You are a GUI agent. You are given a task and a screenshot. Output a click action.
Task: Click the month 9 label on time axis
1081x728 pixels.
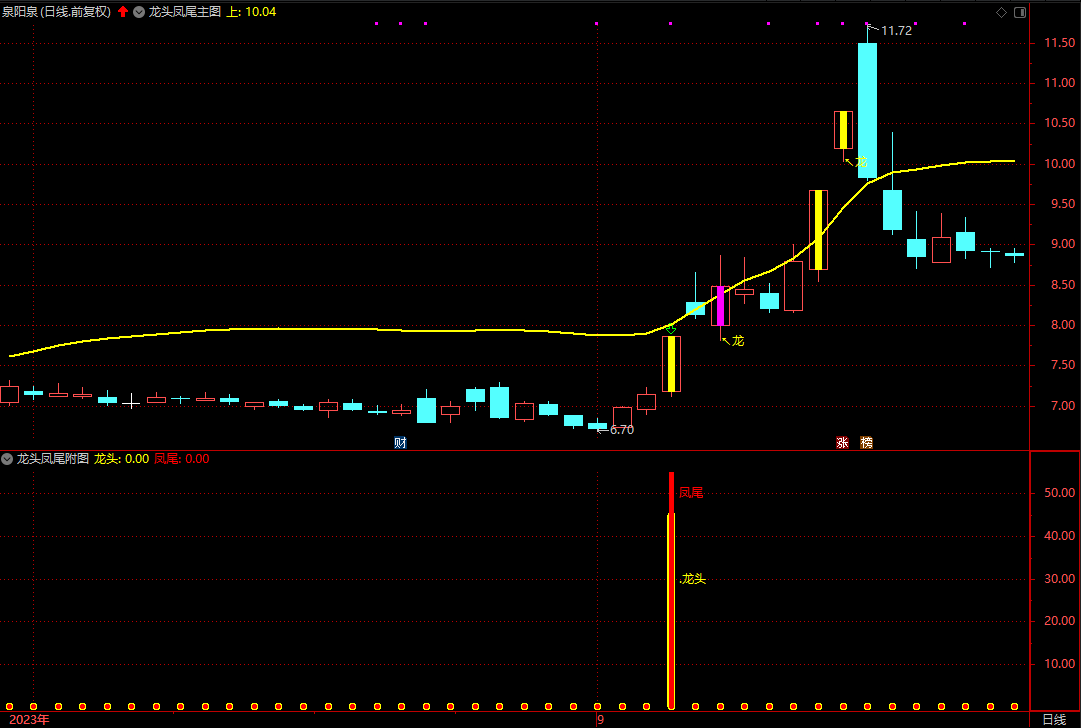[600, 720]
